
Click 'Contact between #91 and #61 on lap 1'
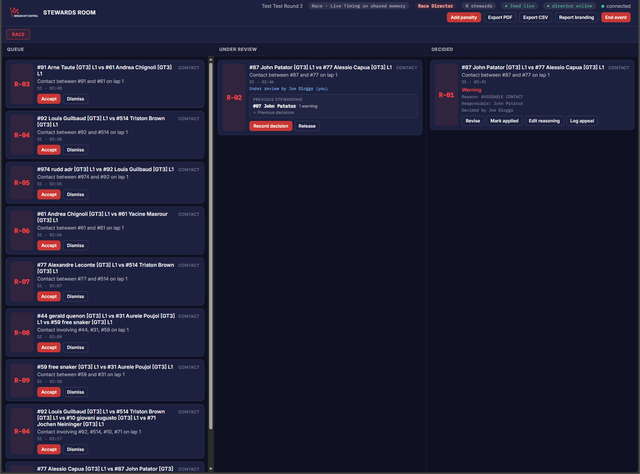[80, 81]
